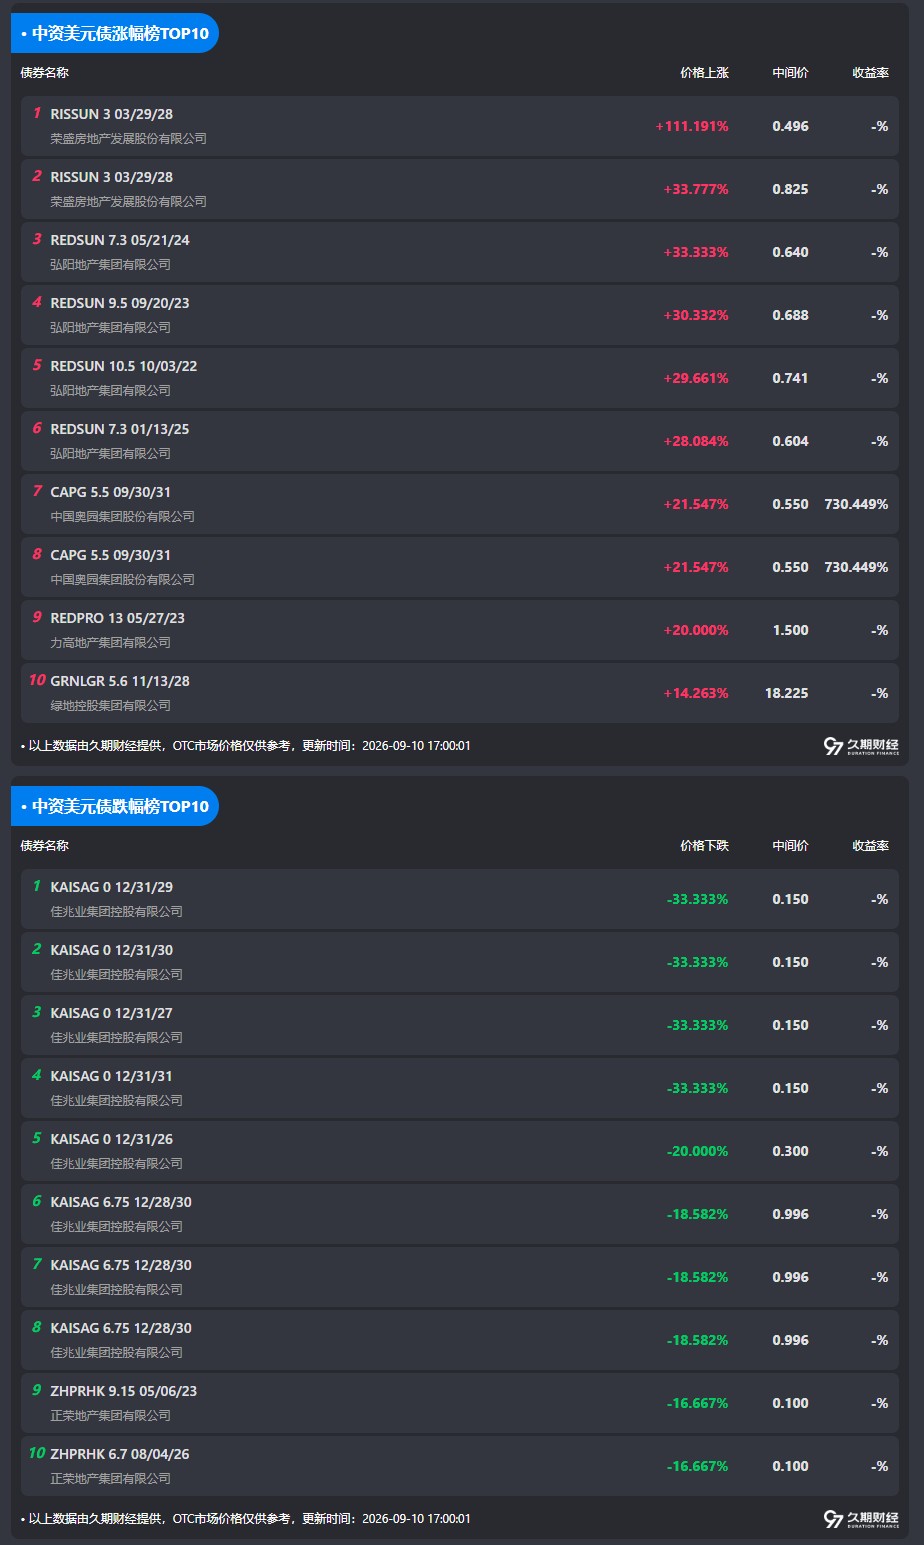
Task: Open the REDSUN 7.3 01/13/25 bond row
Action: [x=460, y=441]
